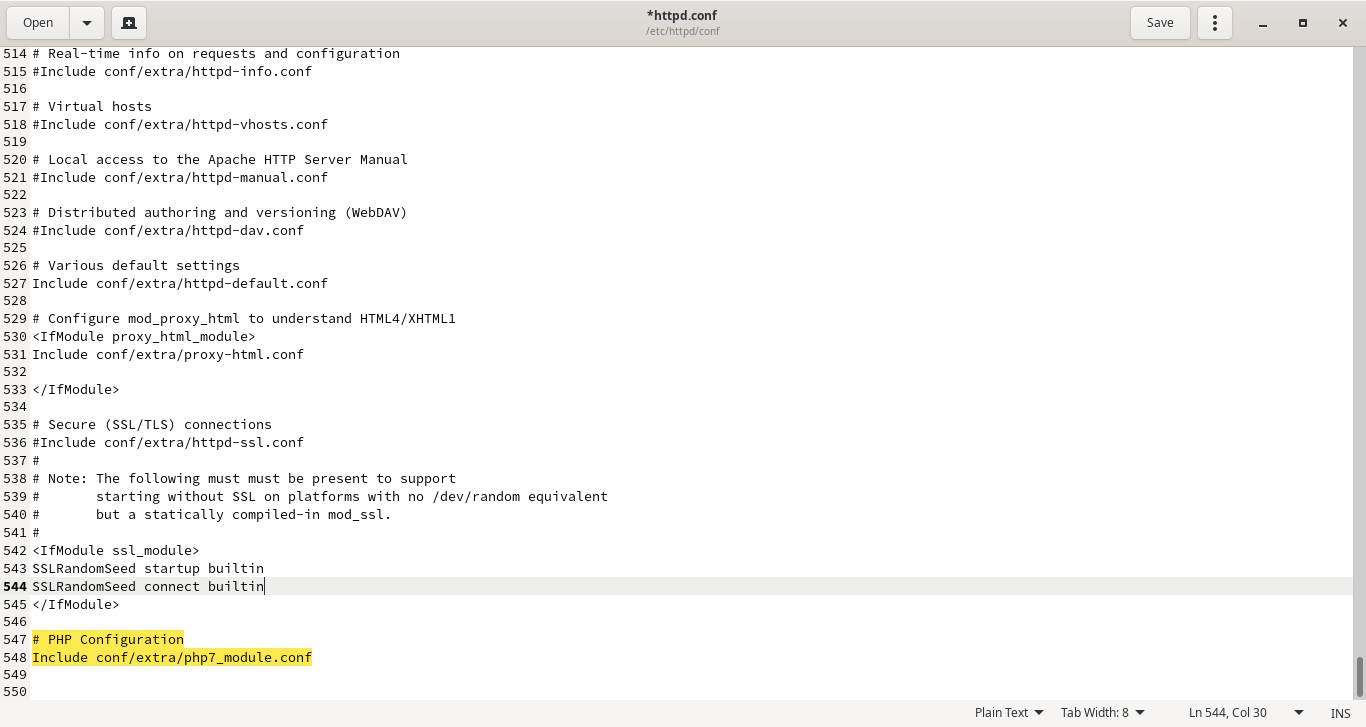
Task: Create a new document with the tab icon
Action: pyautogui.click(x=129, y=23)
